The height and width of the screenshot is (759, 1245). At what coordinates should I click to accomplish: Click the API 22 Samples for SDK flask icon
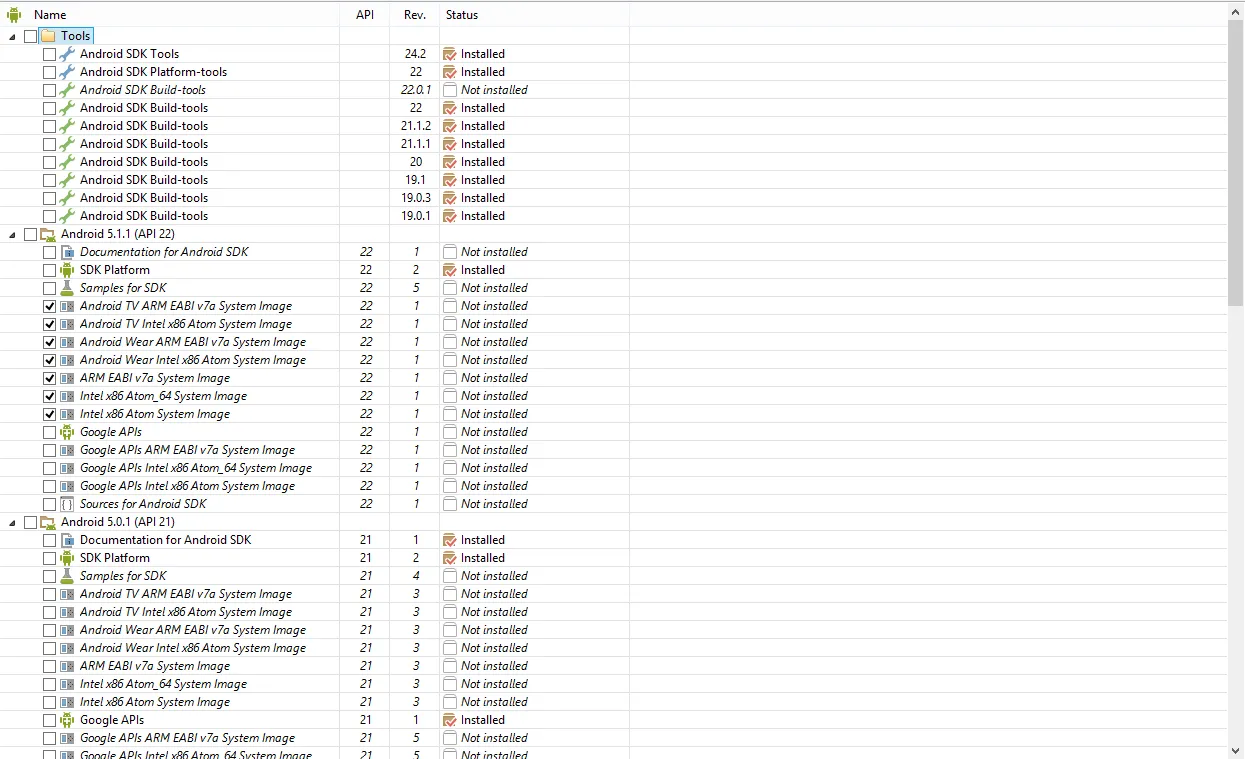coord(67,288)
